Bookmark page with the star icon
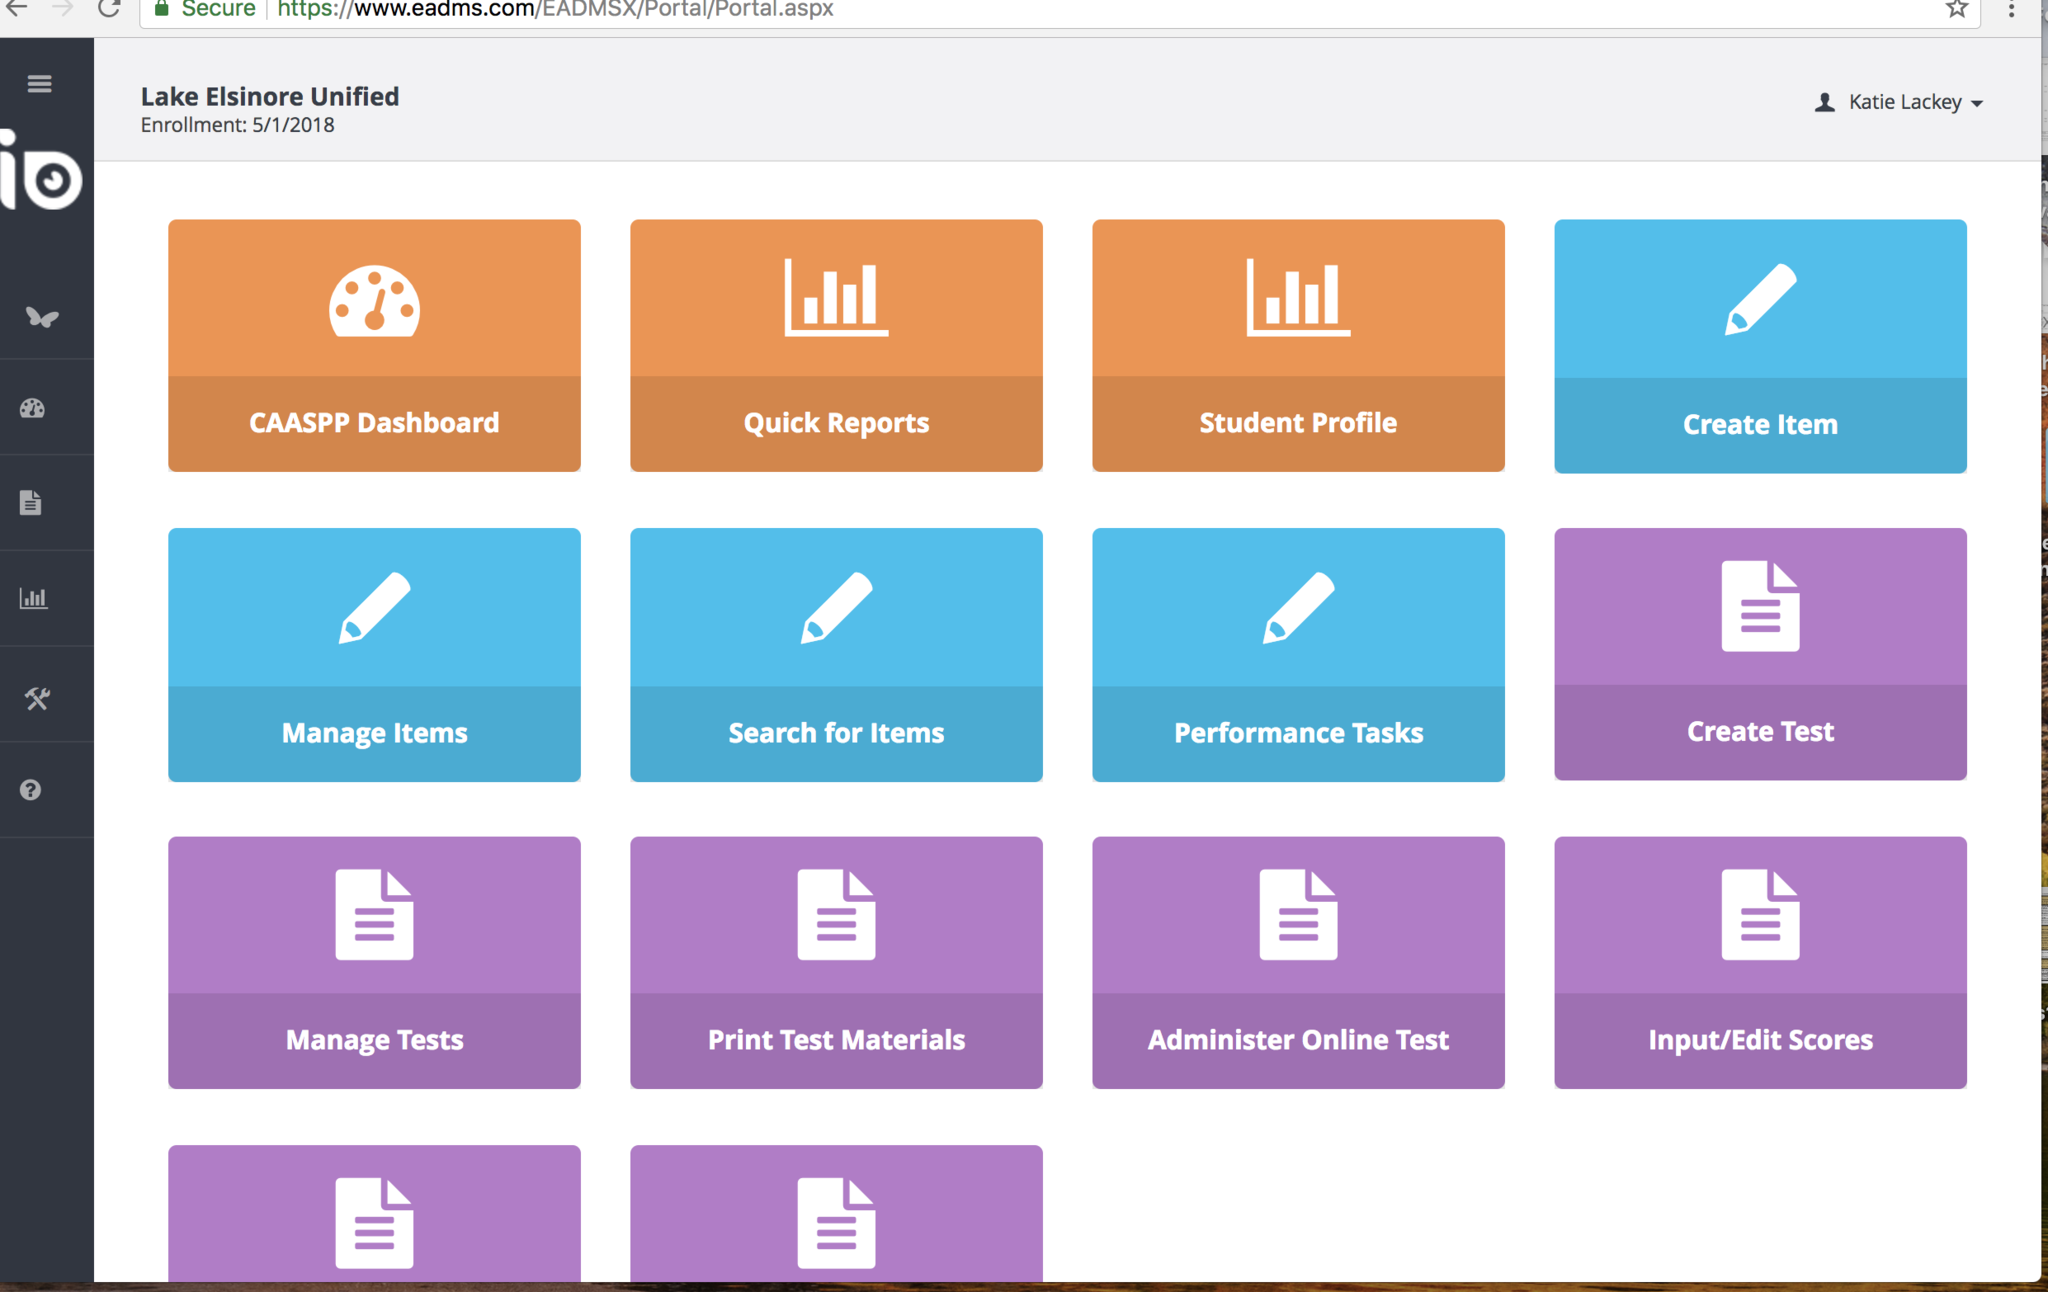 (x=1957, y=10)
